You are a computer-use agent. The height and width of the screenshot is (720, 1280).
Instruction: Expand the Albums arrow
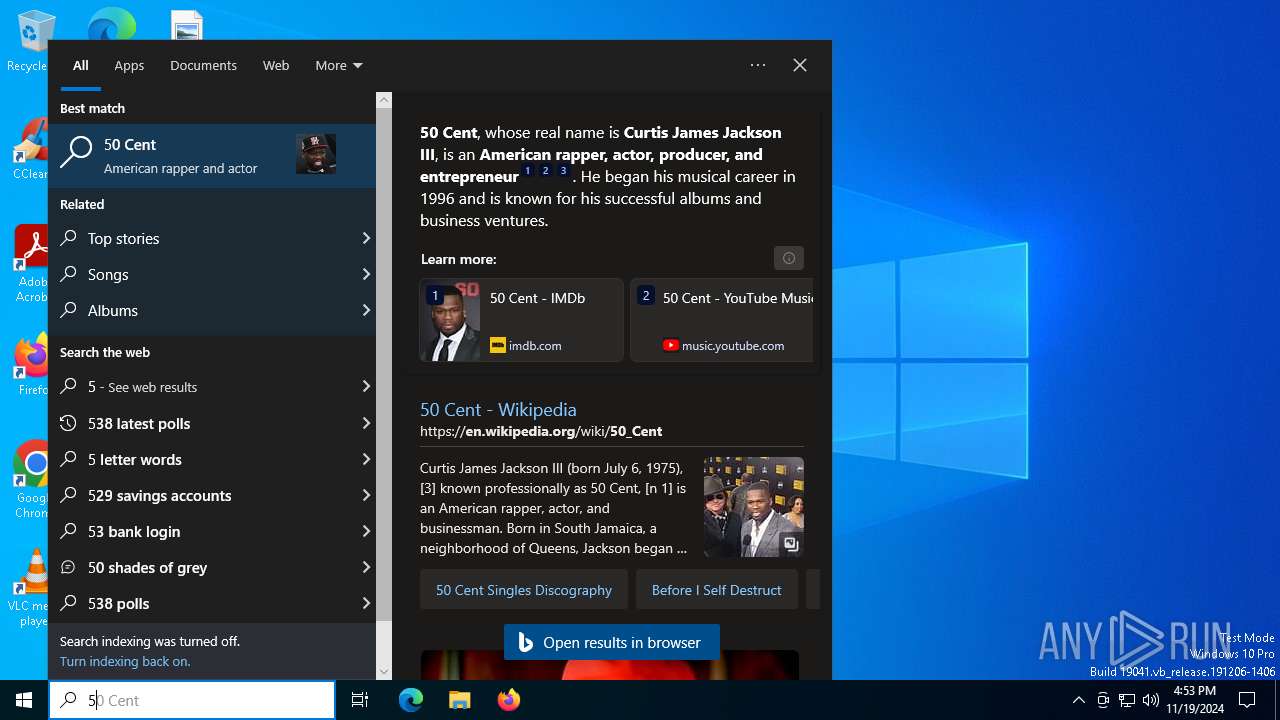click(366, 310)
